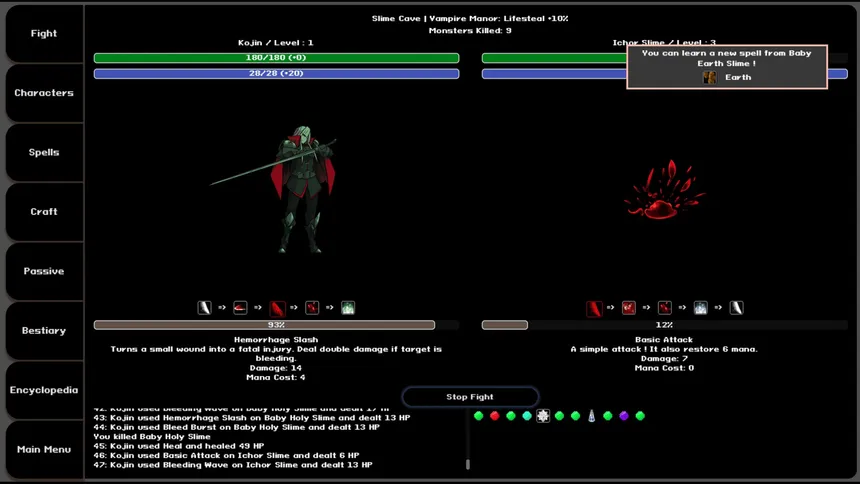This screenshot has height=484, width=860.
Task: Click the green dot right of the purple dot
Action: (640, 416)
